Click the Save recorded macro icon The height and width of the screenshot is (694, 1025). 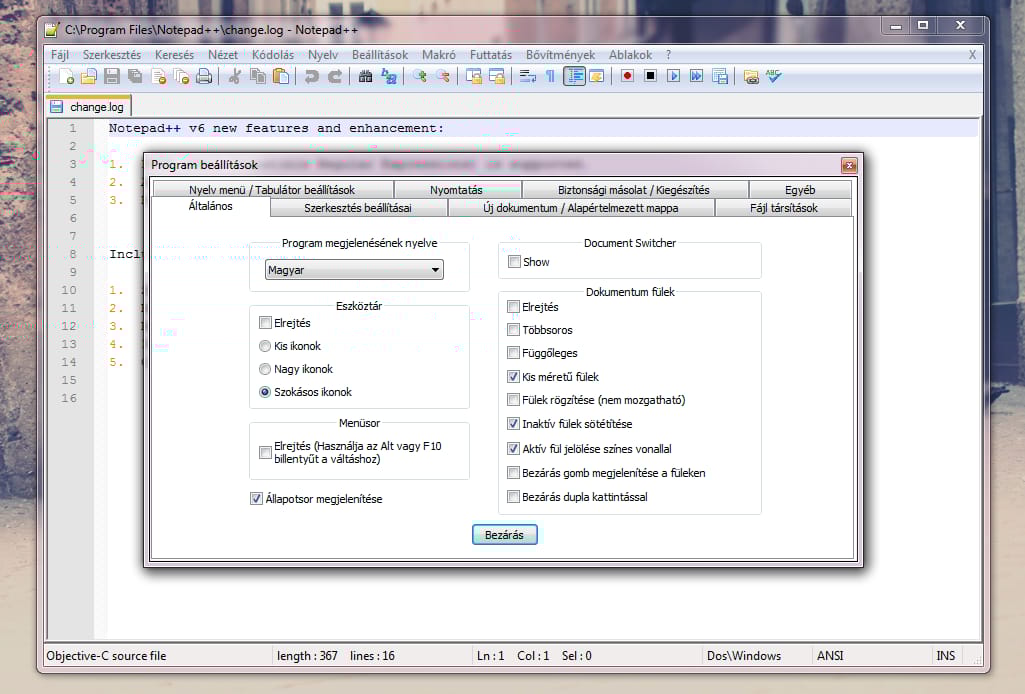pos(720,76)
